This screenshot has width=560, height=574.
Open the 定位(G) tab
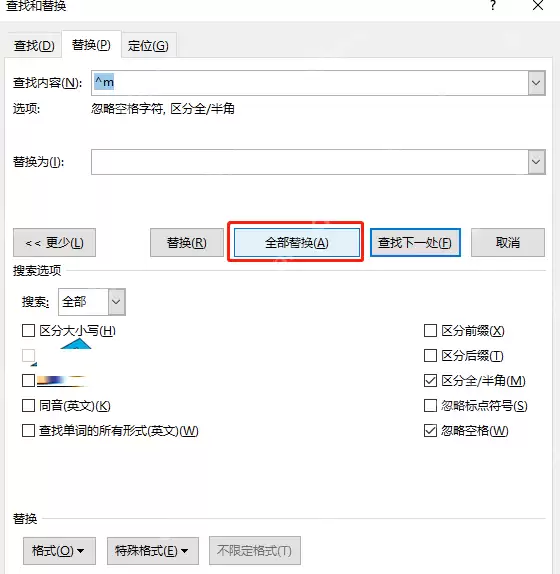click(148, 45)
